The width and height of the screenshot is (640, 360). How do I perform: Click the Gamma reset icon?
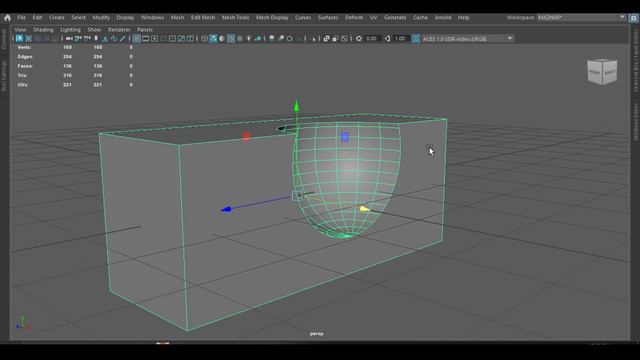point(387,38)
